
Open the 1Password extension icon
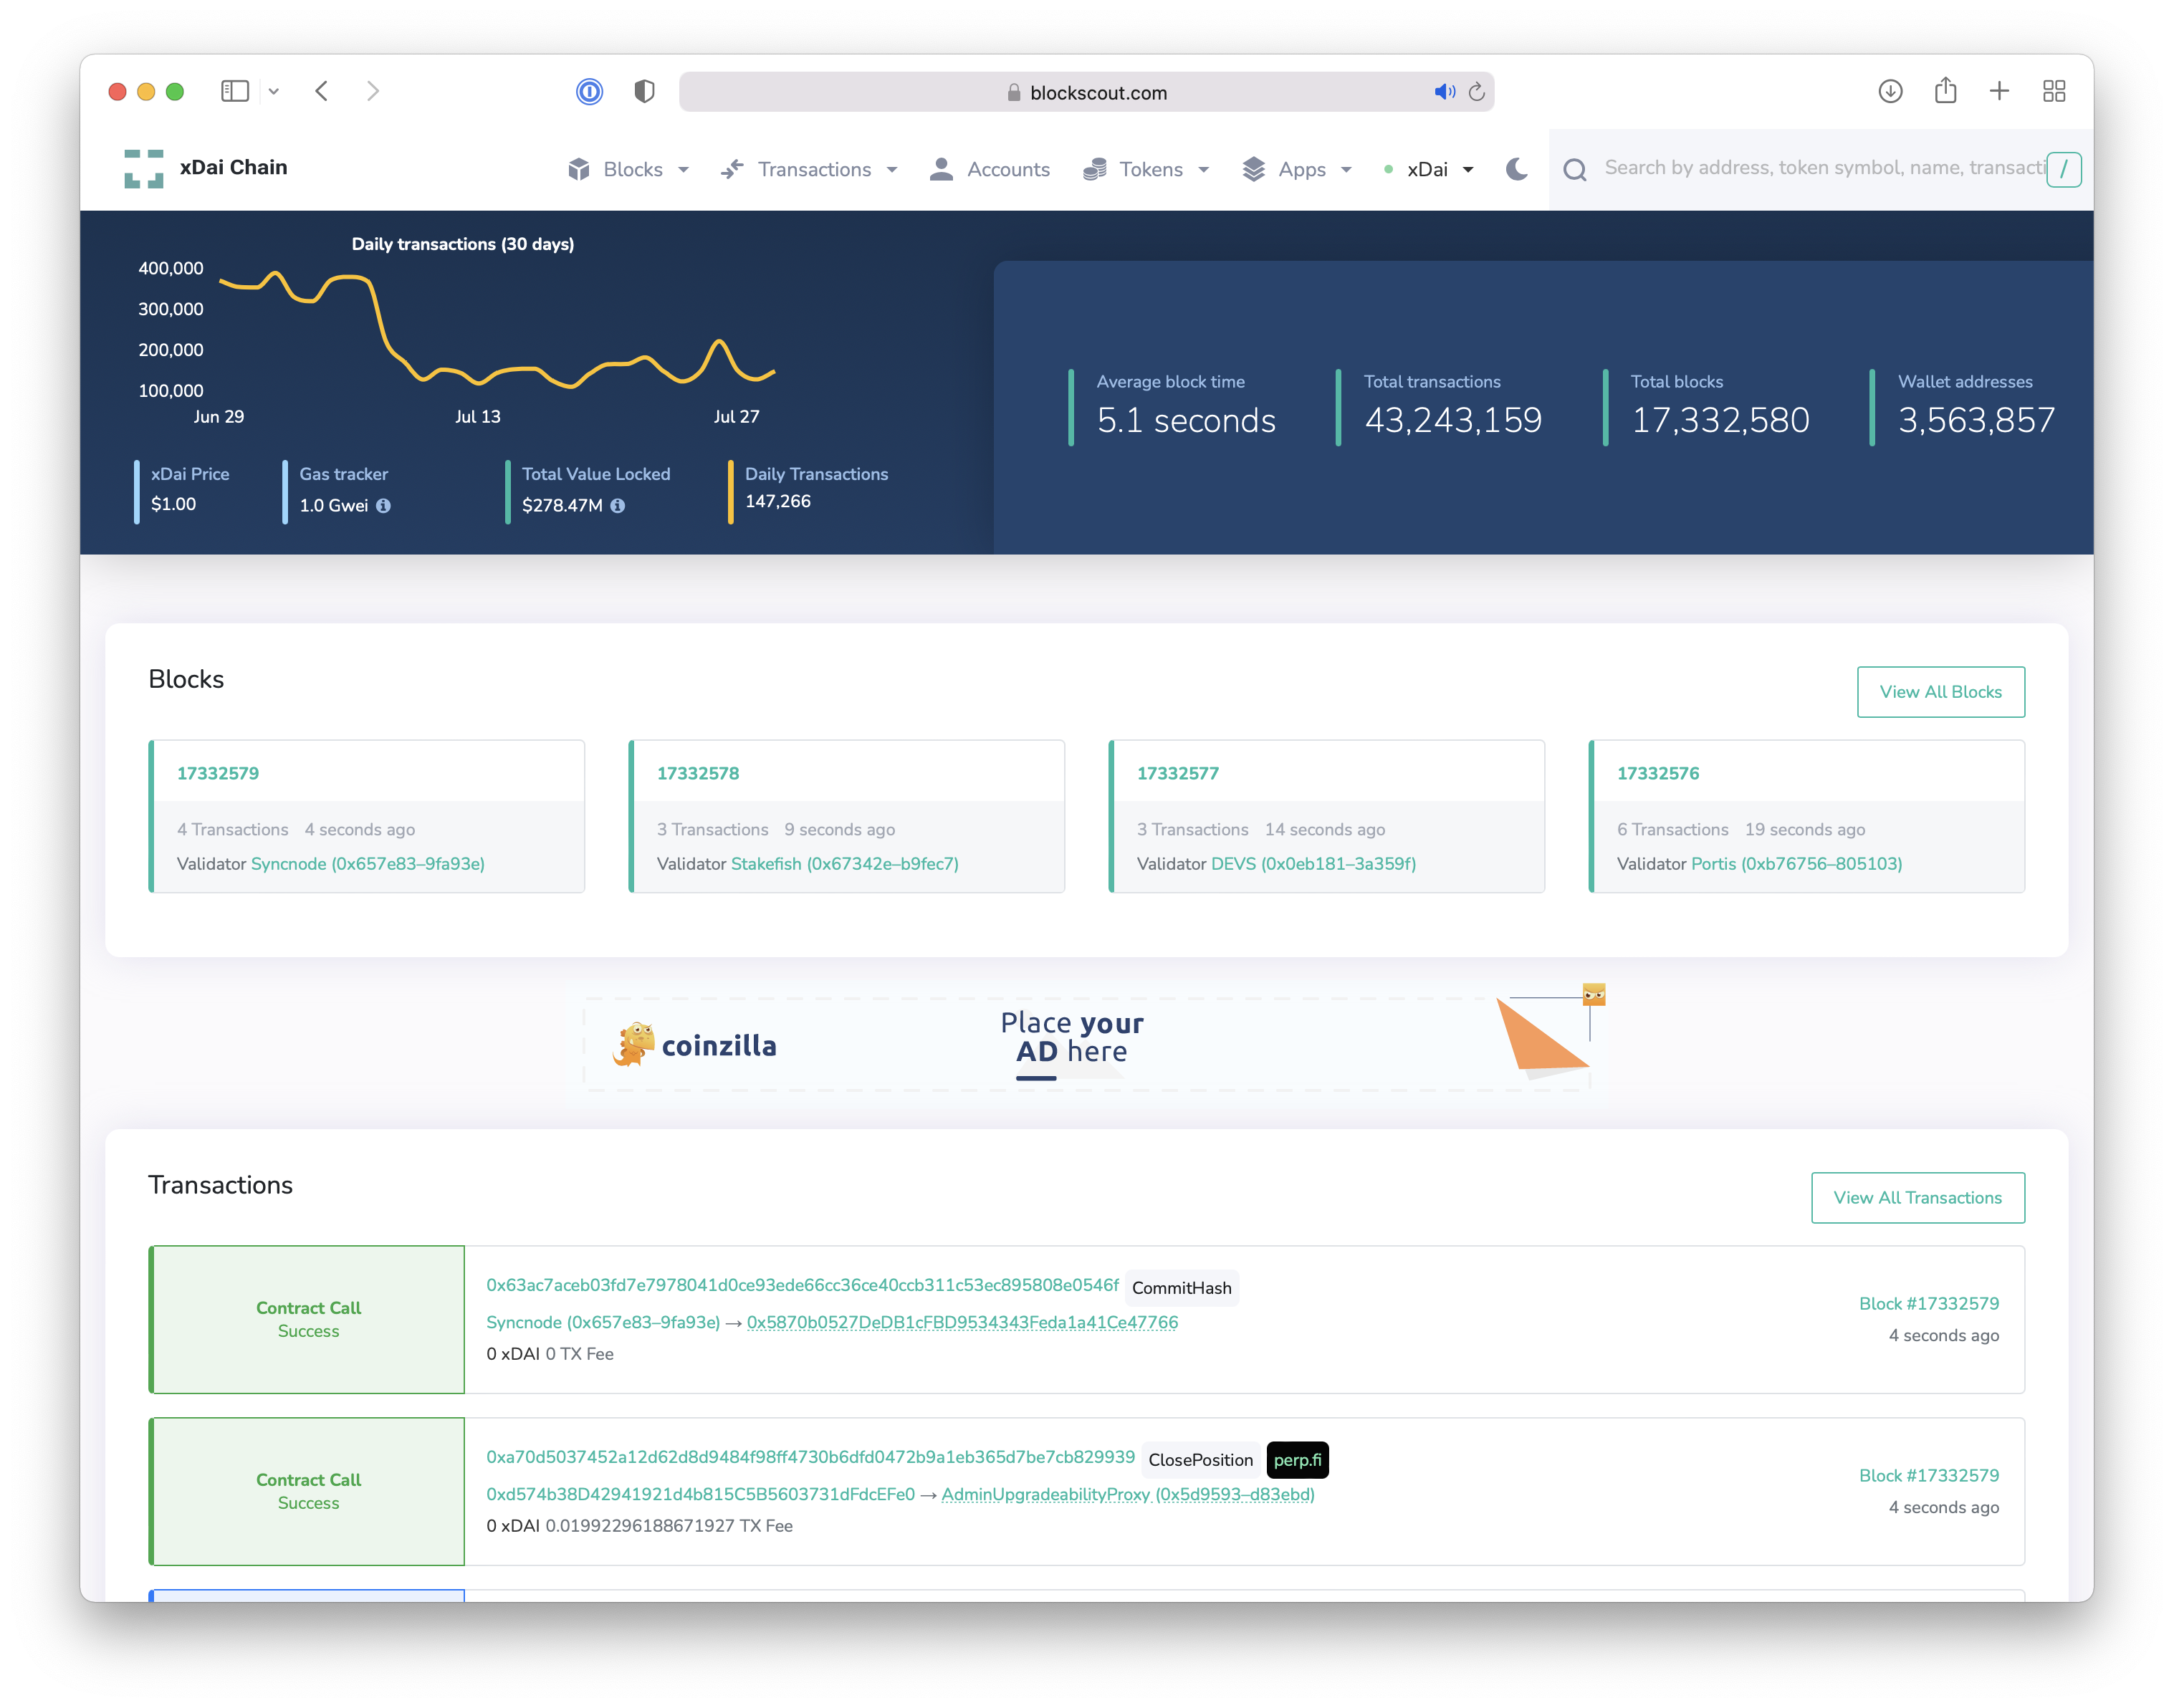(589, 92)
